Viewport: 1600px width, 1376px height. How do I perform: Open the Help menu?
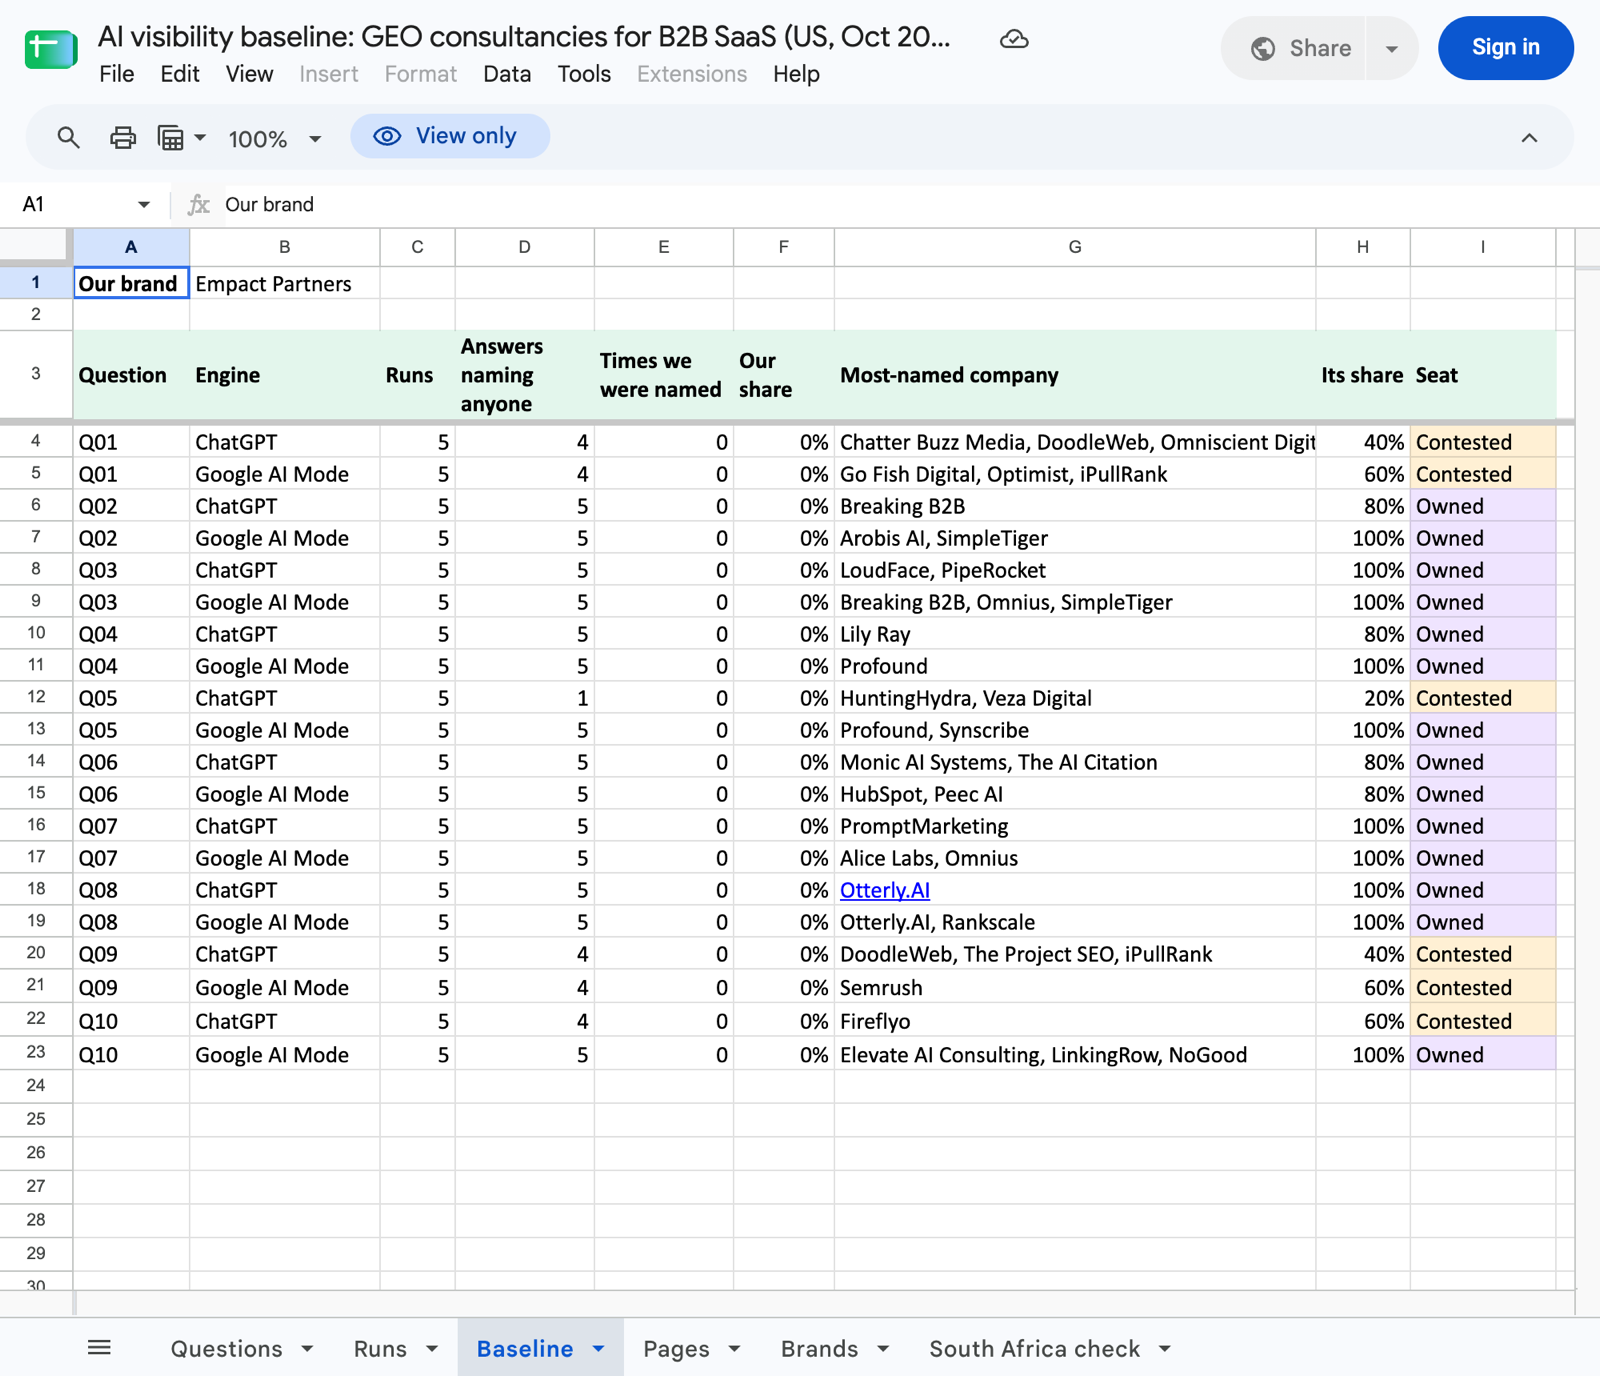click(796, 74)
